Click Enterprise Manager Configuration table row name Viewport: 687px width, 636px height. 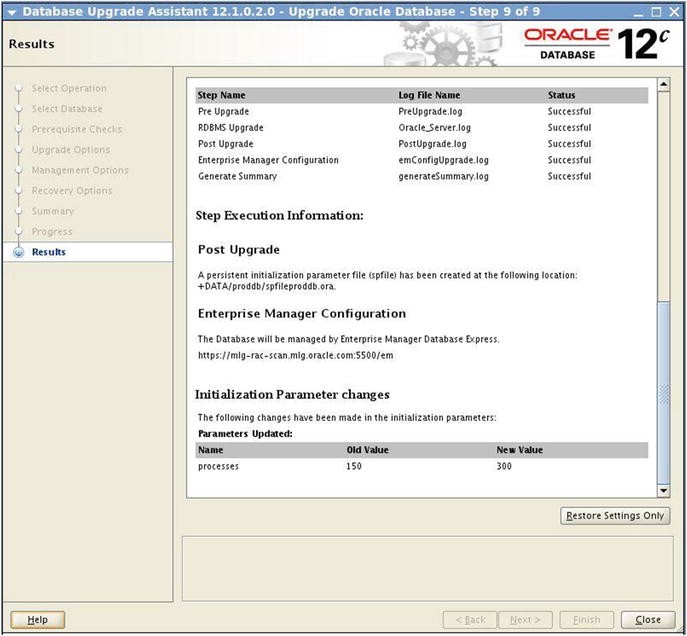tap(268, 160)
